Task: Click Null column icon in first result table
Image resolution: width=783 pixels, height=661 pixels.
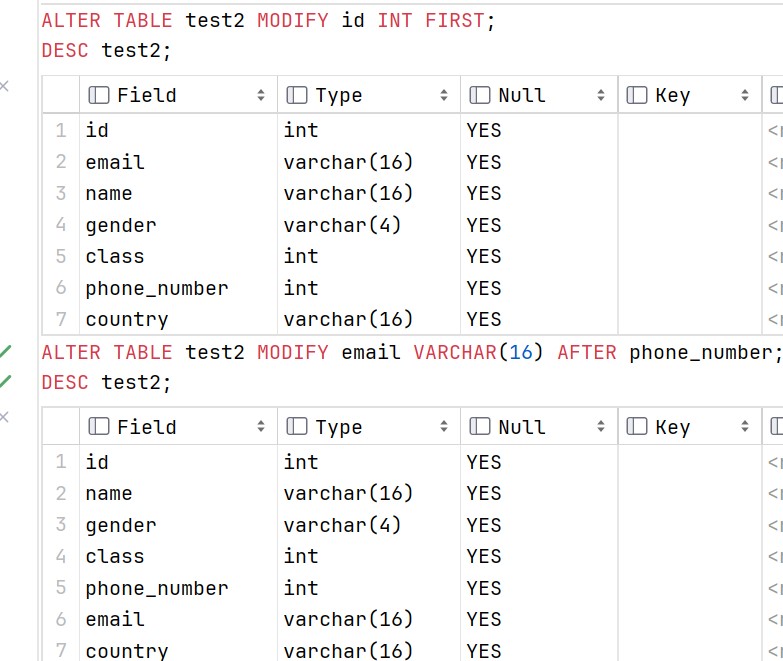Action: pos(480,95)
